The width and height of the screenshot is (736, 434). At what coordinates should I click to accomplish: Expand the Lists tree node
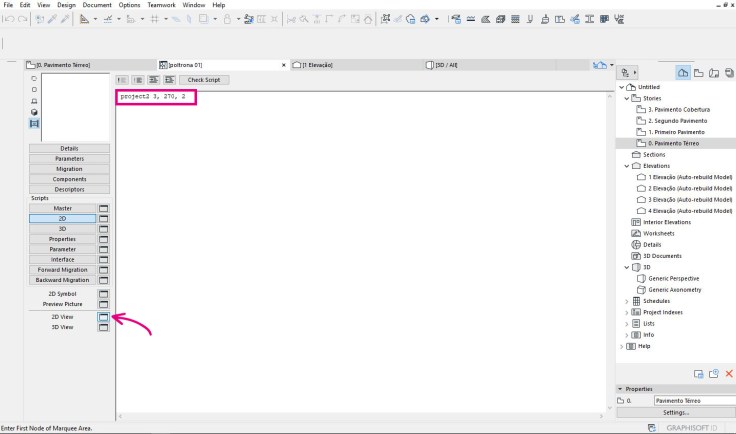point(627,324)
